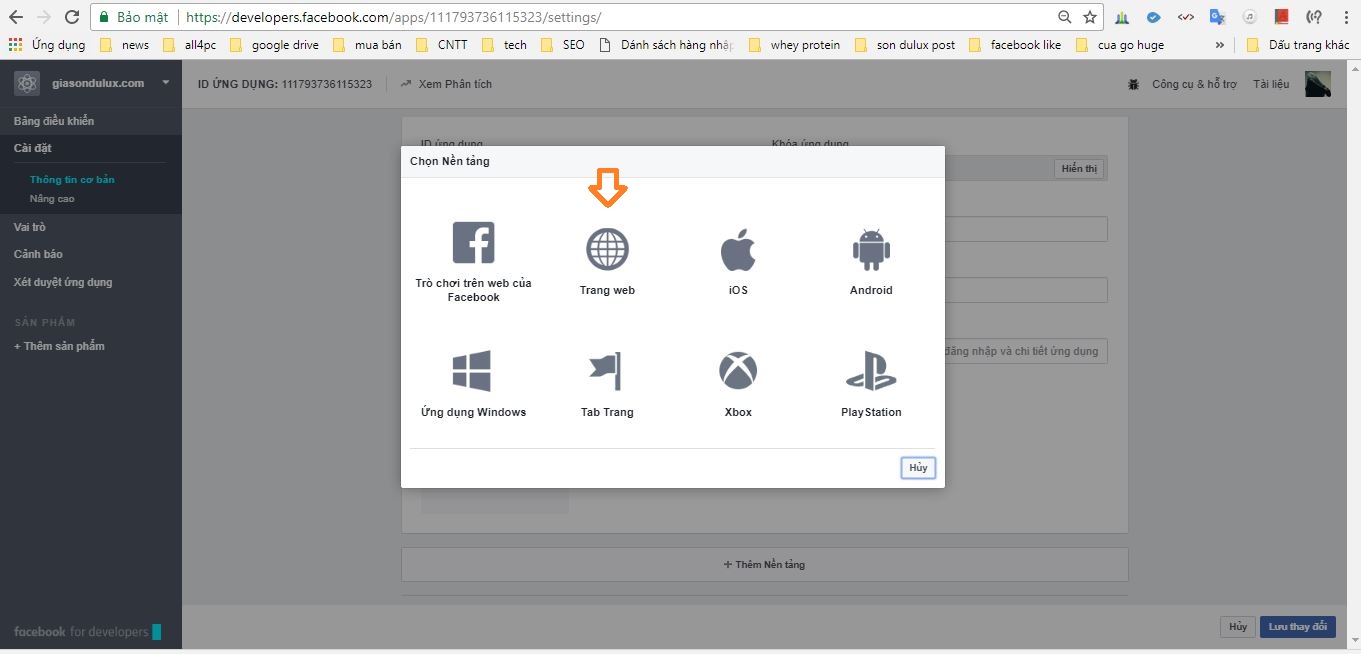Open Tài liệu documentation link
Viewport: 1361px width, 654px height.
(1271, 84)
